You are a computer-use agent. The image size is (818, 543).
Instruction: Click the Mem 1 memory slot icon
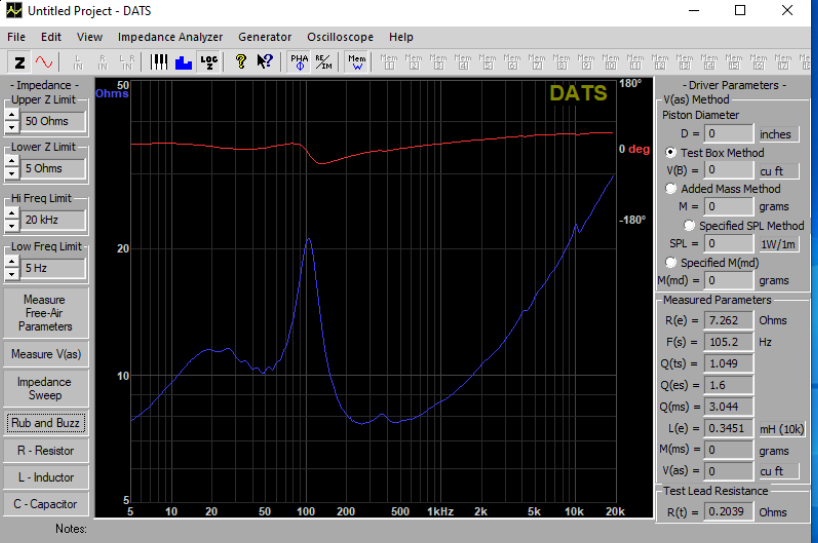pyautogui.click(x=389, y=63)
